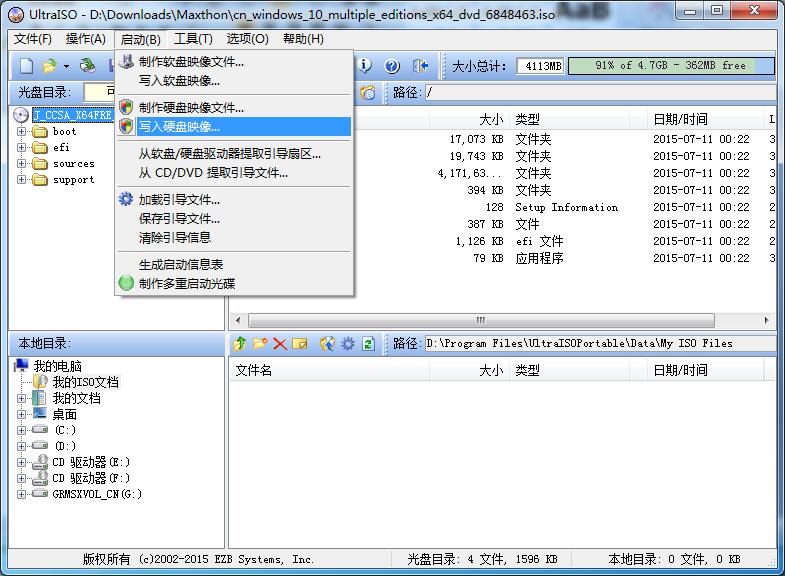Click the Setup Information type cell

pyautogui.click(x=566, y=207)
